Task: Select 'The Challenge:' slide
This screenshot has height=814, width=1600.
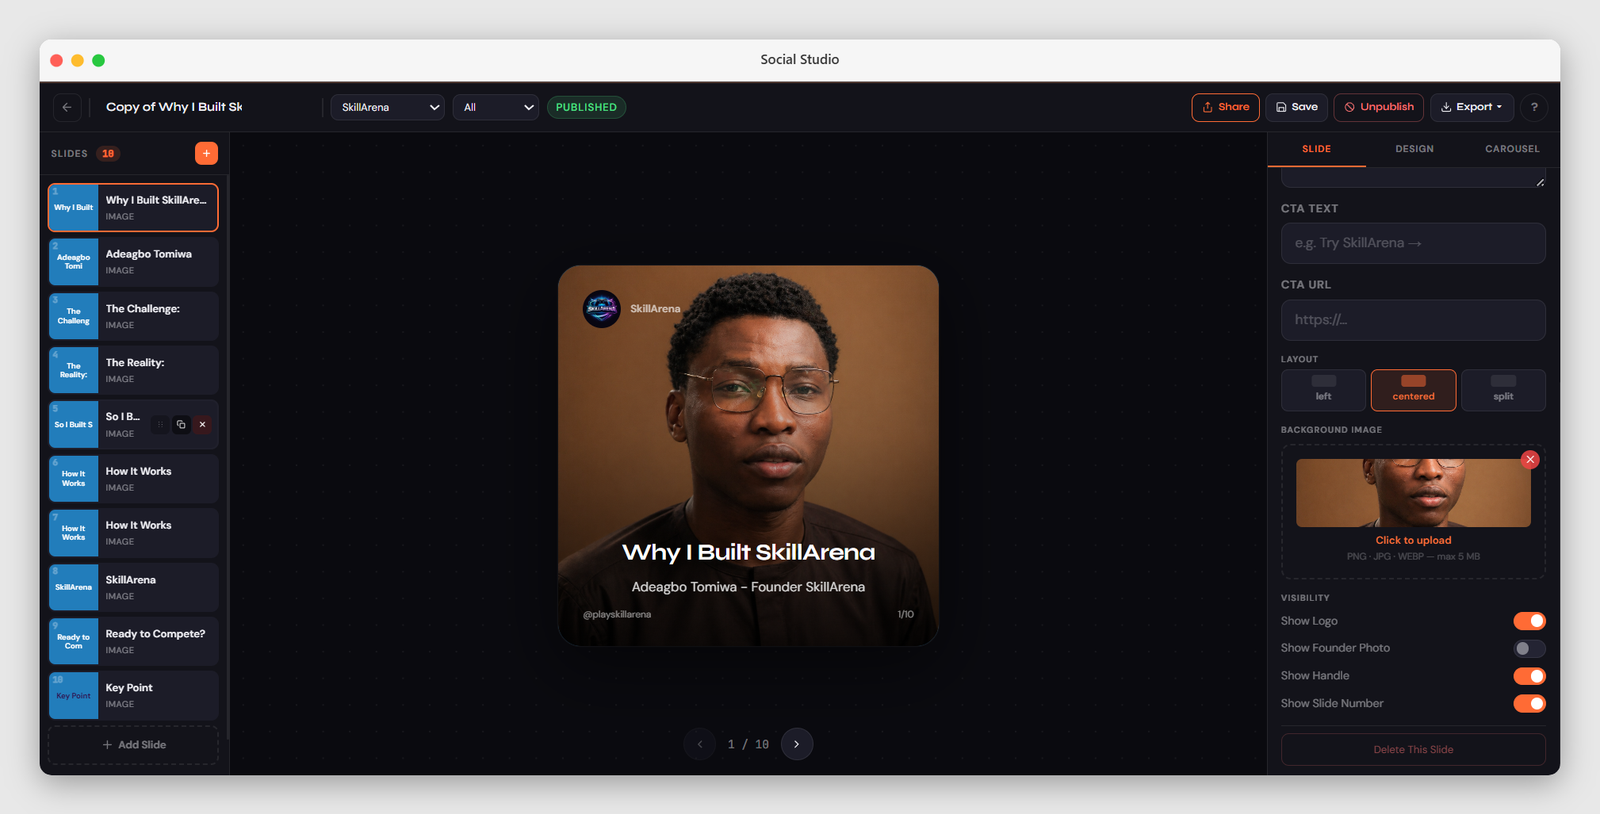Action: tap(134, 316)
